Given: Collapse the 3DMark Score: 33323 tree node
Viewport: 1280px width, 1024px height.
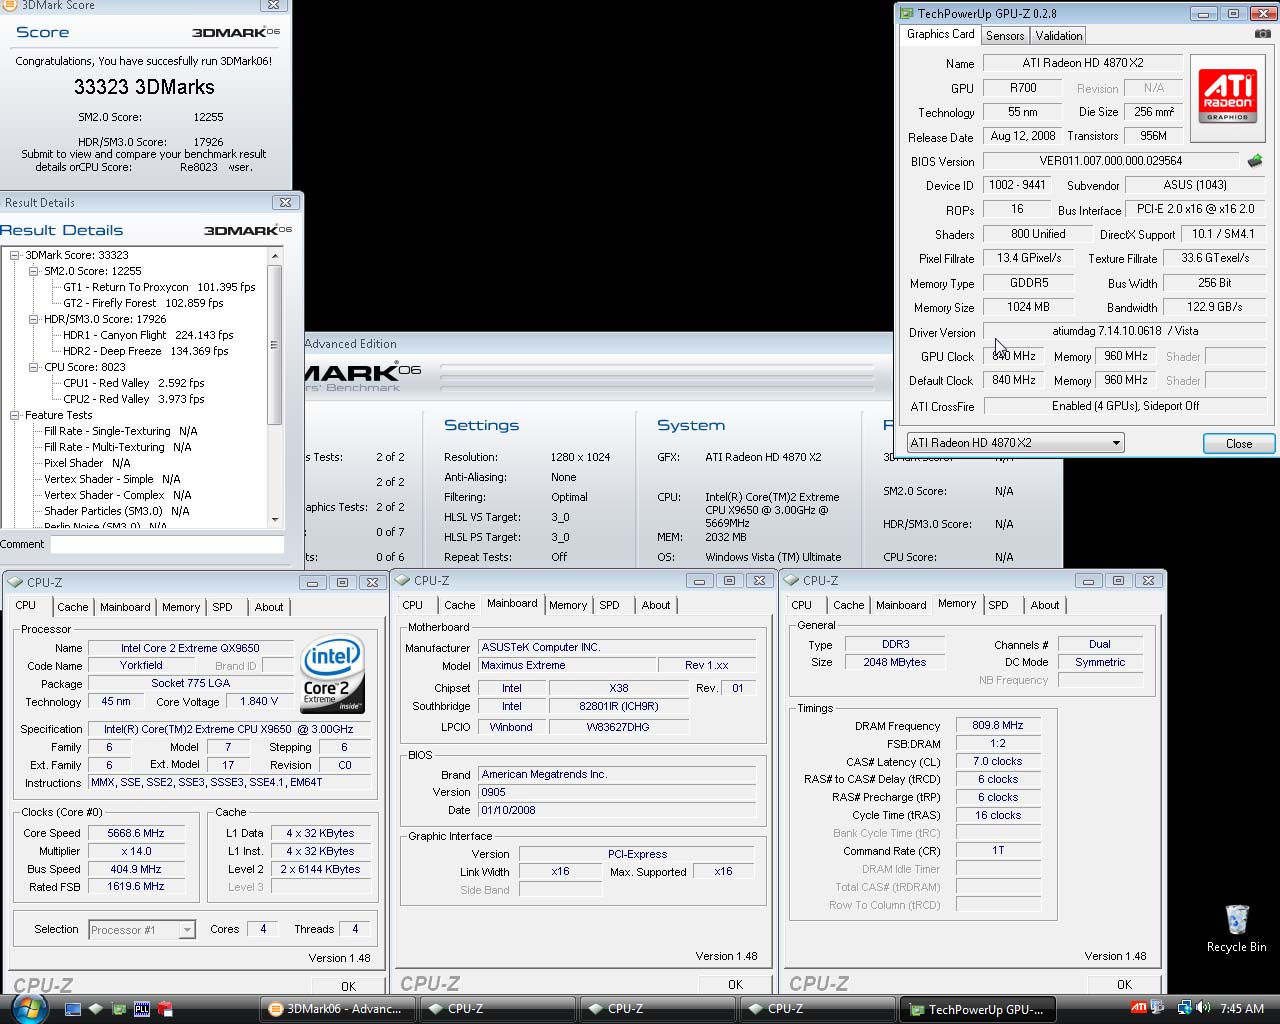Looking at the screenshot, I should click(x=15, y=255).
